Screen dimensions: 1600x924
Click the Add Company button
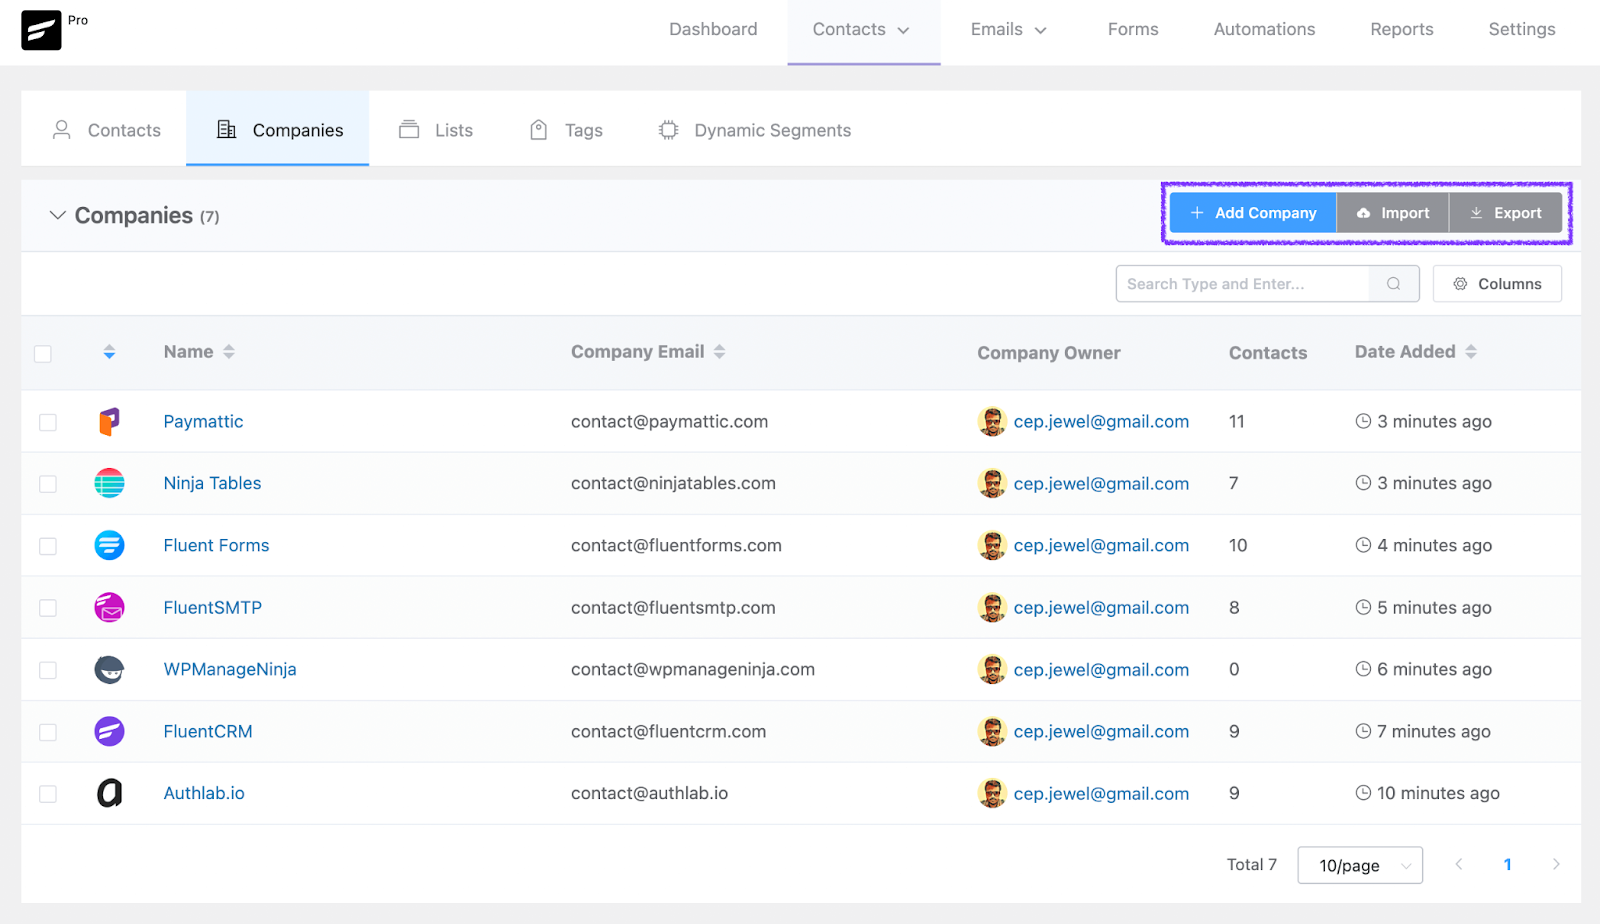click(x=1253, y=213)
